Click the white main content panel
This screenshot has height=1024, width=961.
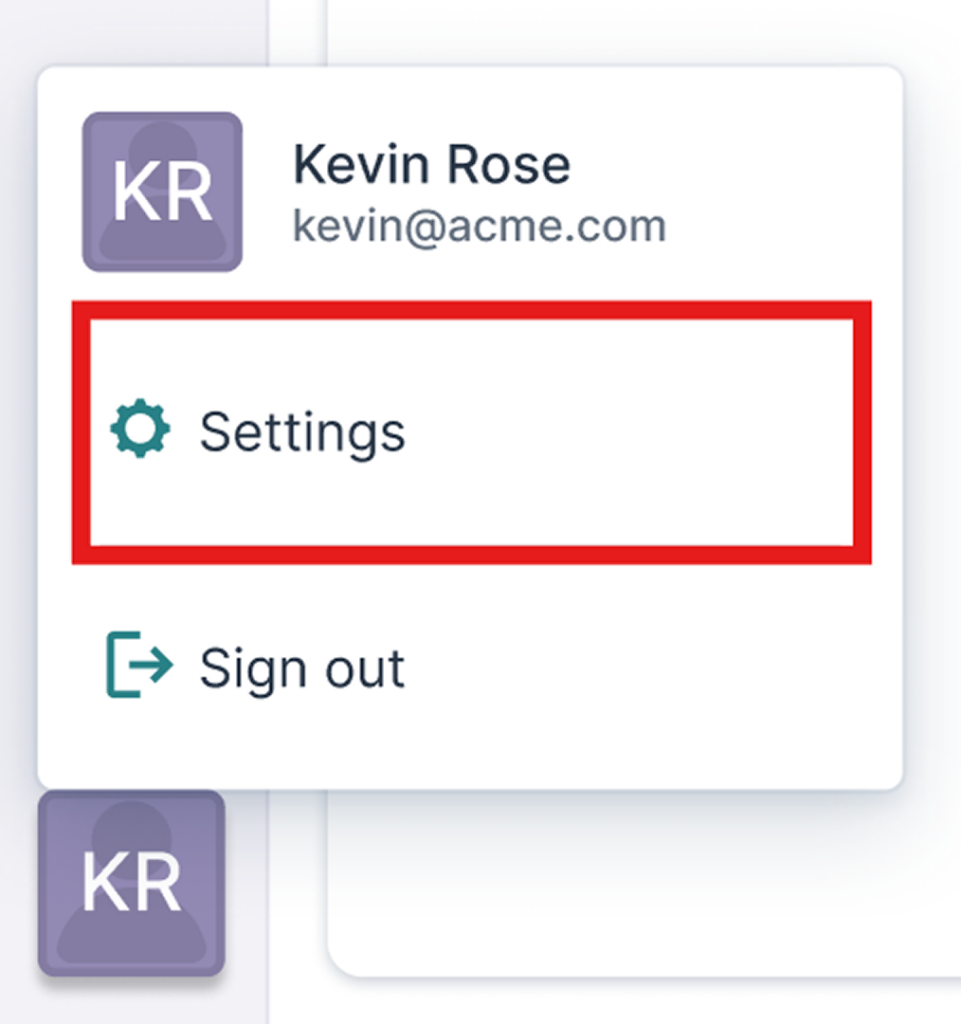[x=640, y=880]
